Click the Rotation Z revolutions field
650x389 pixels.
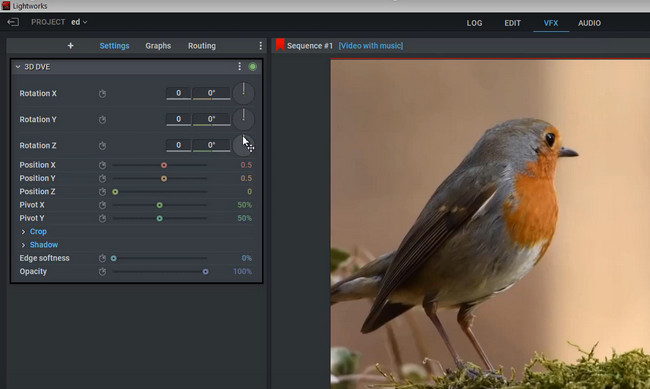click(x=178, y=145)
